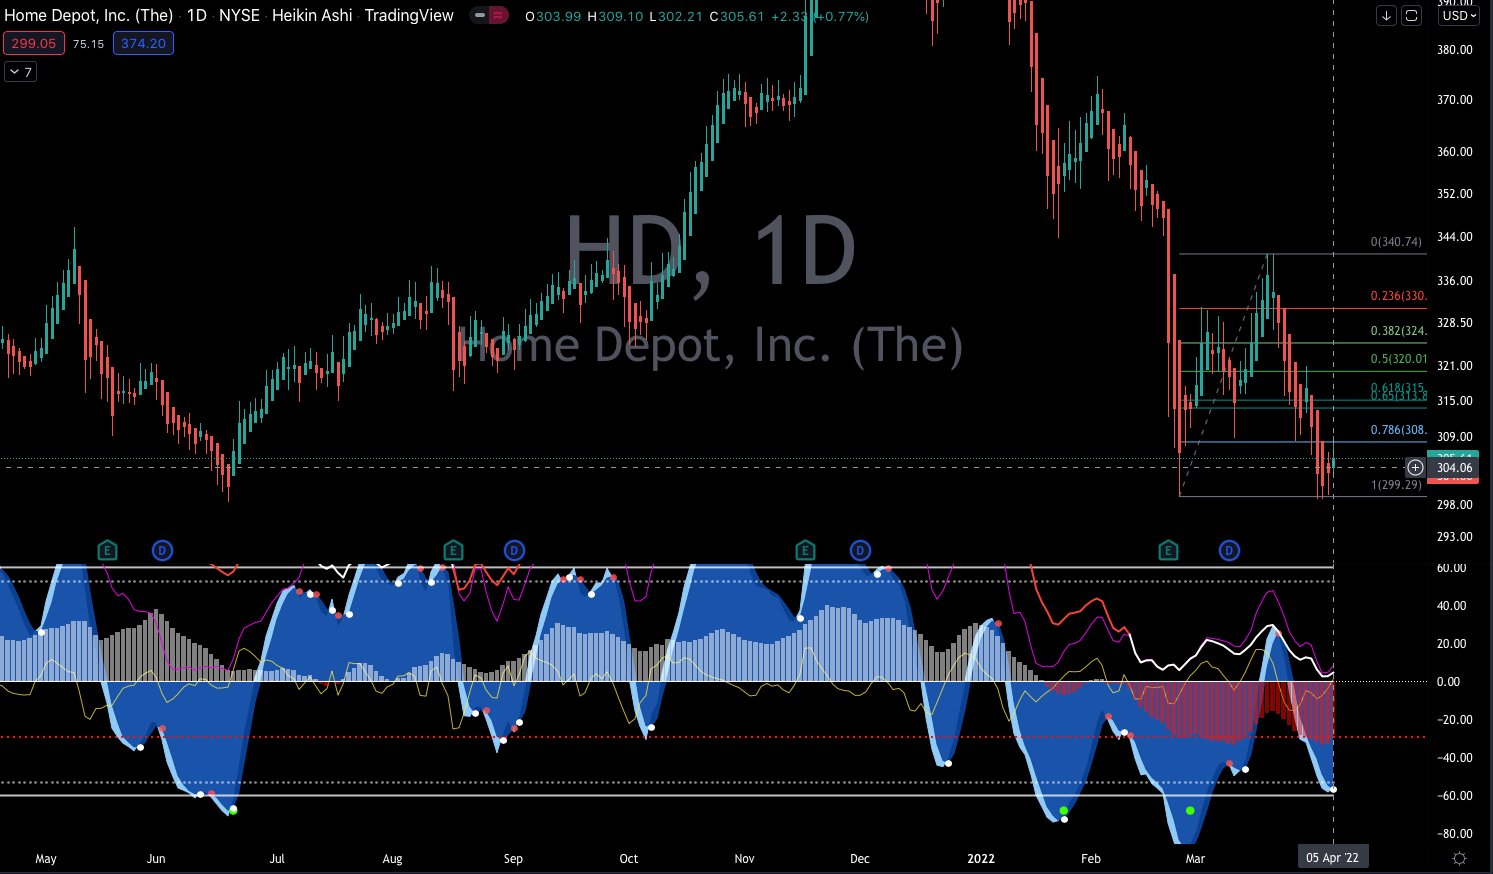Click the 370.00 price axis label

[x=1455, y=100]
